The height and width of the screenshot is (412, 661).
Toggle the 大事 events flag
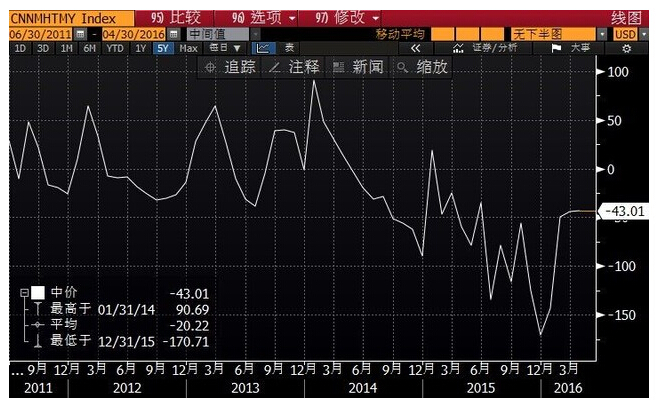pos(571,48)
